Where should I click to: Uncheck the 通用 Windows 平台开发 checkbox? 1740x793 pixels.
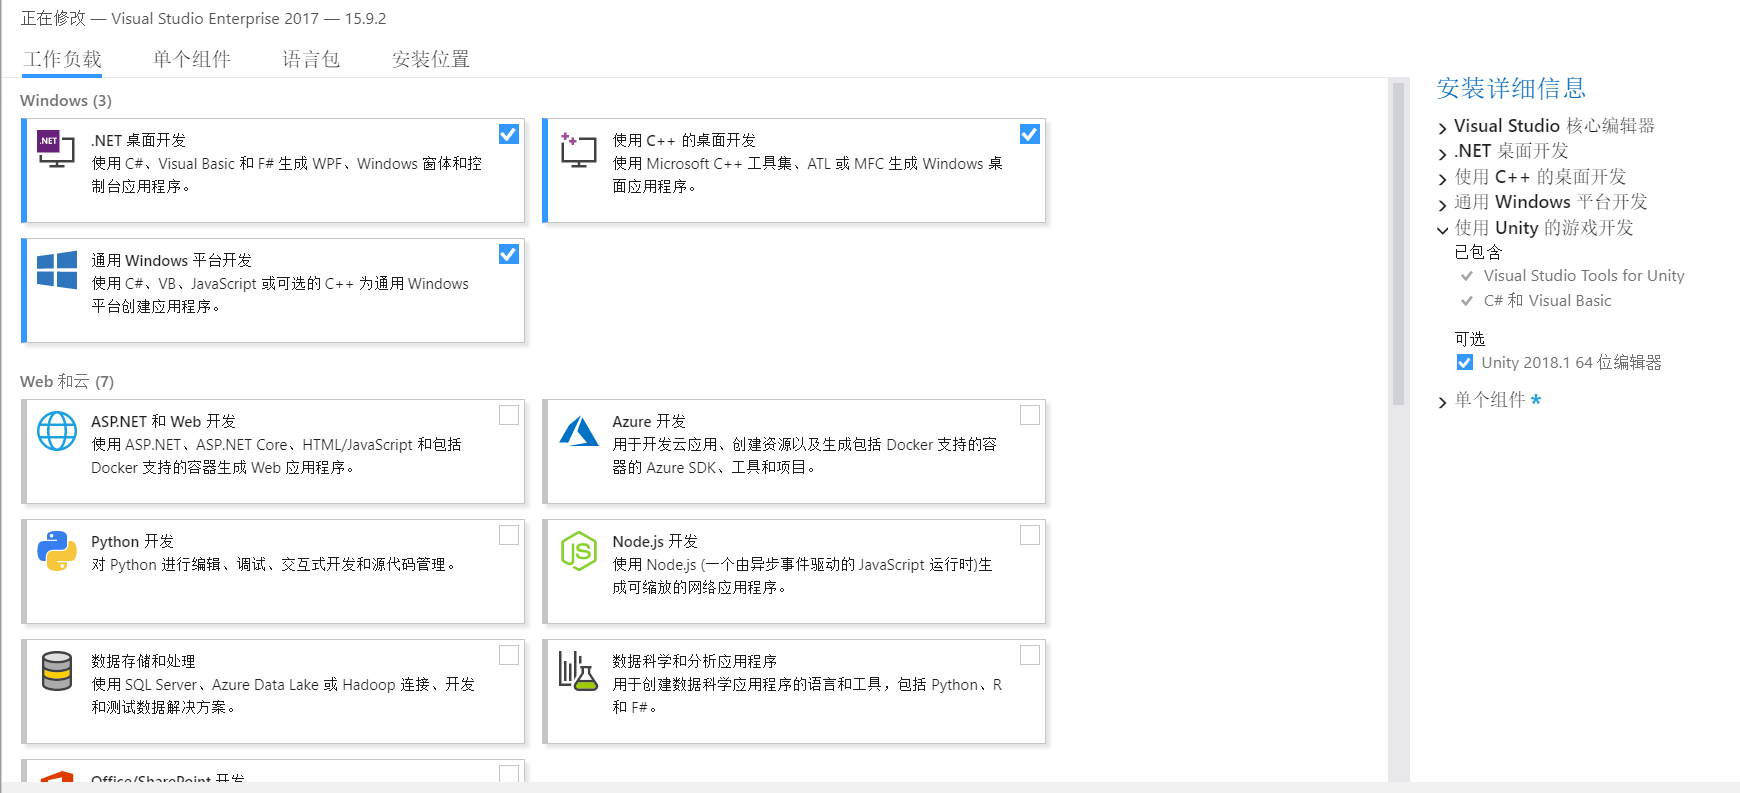click(509, 254)
